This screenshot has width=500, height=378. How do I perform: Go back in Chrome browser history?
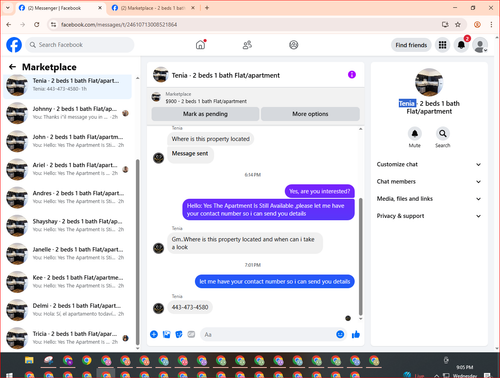[x=9, y=24]
